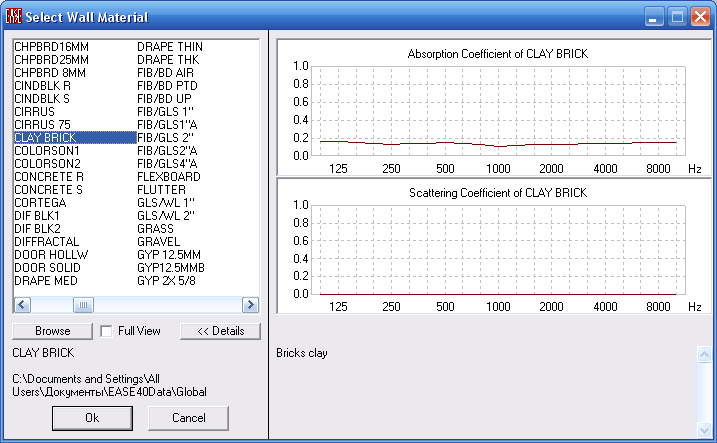This screenshot has width=717, height=443.
Task: Select CINDBLK S material
Action: 42,99
